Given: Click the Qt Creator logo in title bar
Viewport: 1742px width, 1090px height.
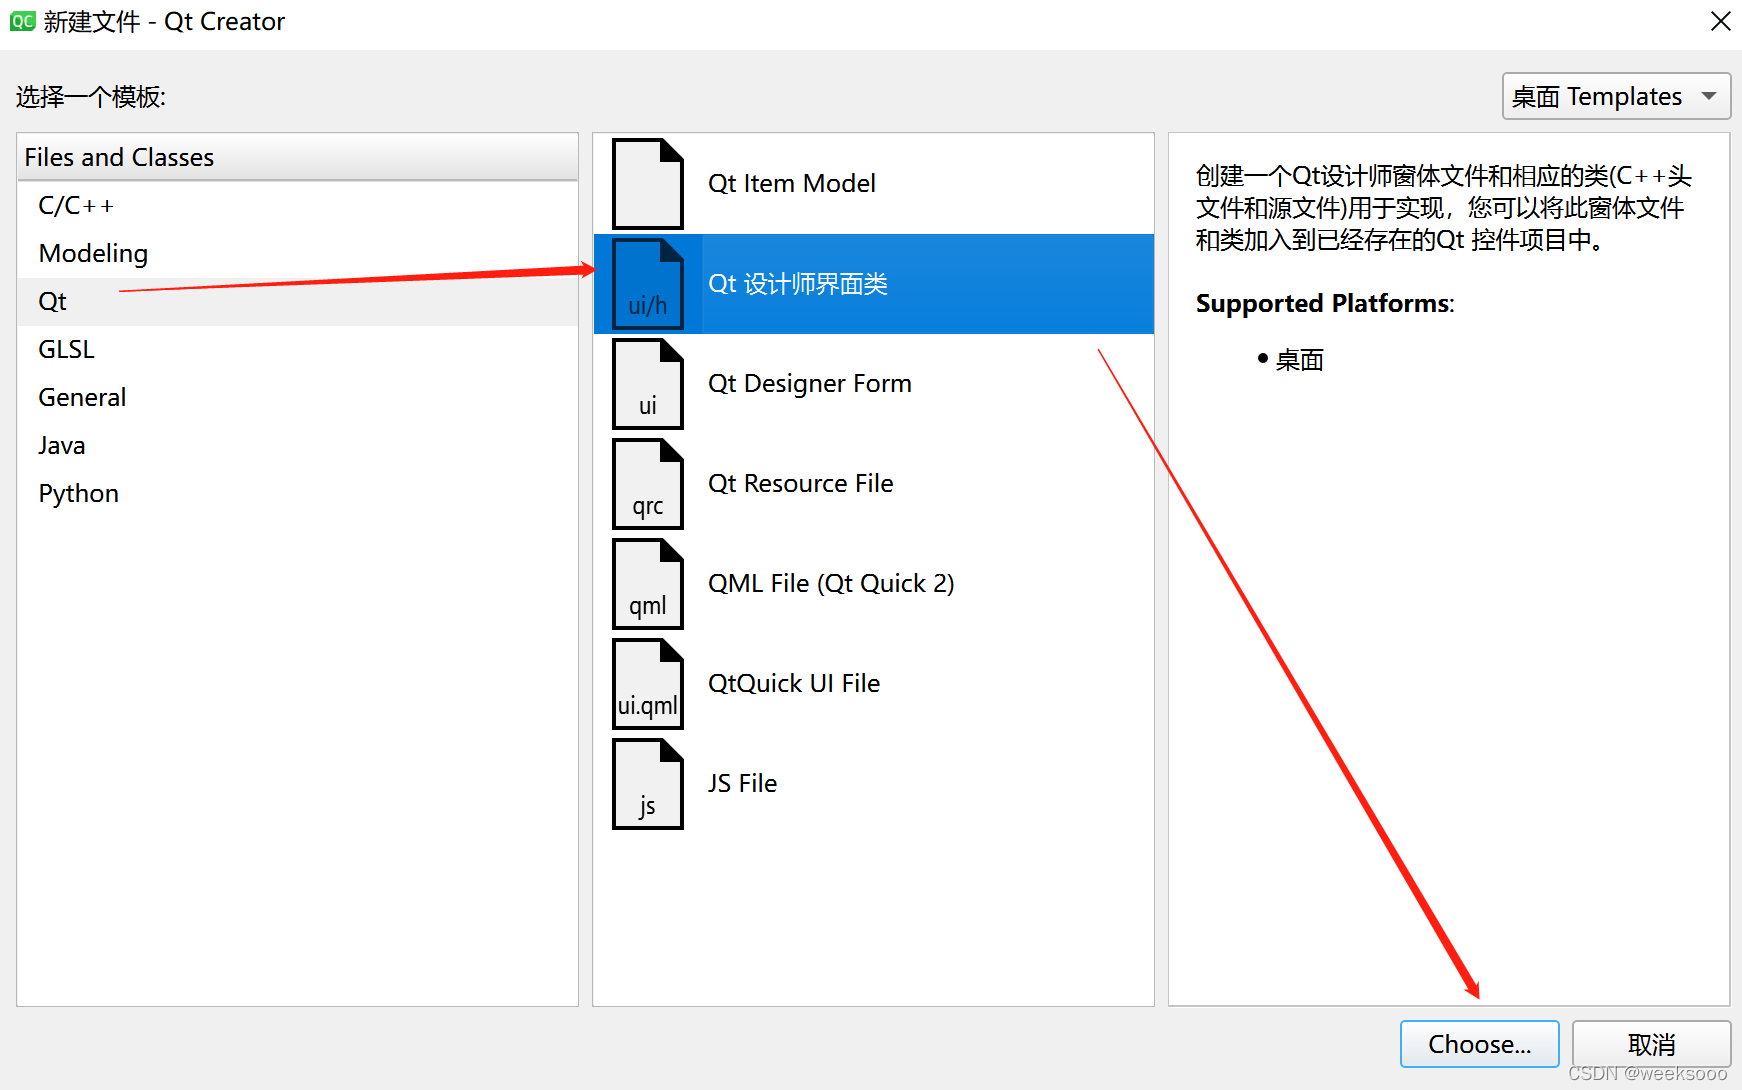Looking at the screenshot, I should (x=22, y=21).
